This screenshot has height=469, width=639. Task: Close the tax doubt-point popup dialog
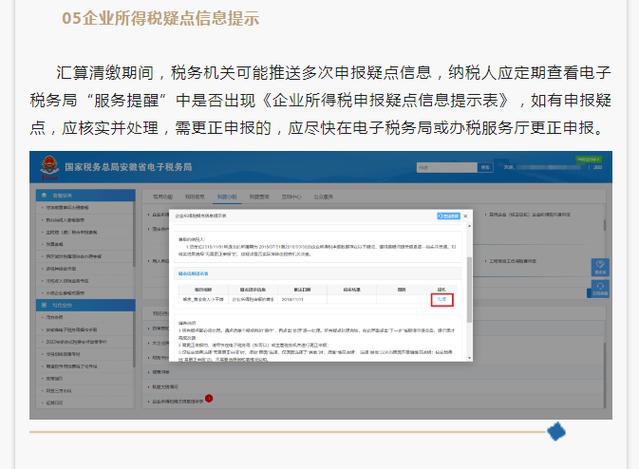click(466, 216)
